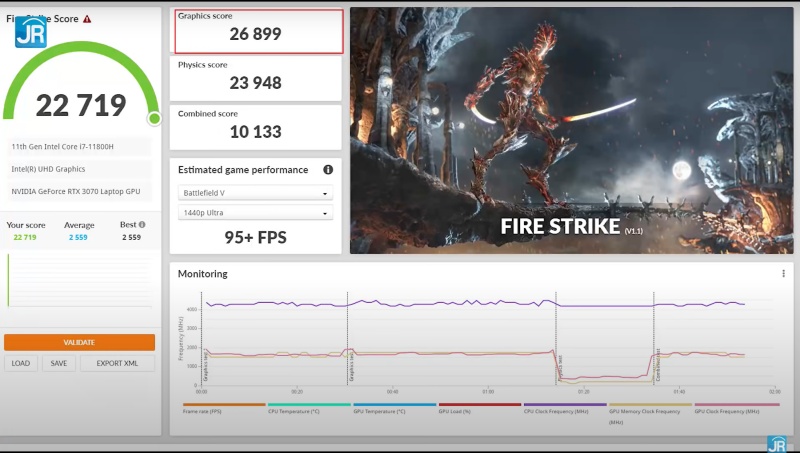The width and height of the screenshot is (800, 453).
Task: Click the warning icon next to Fire Strike Score
Action: coord(87,19)
